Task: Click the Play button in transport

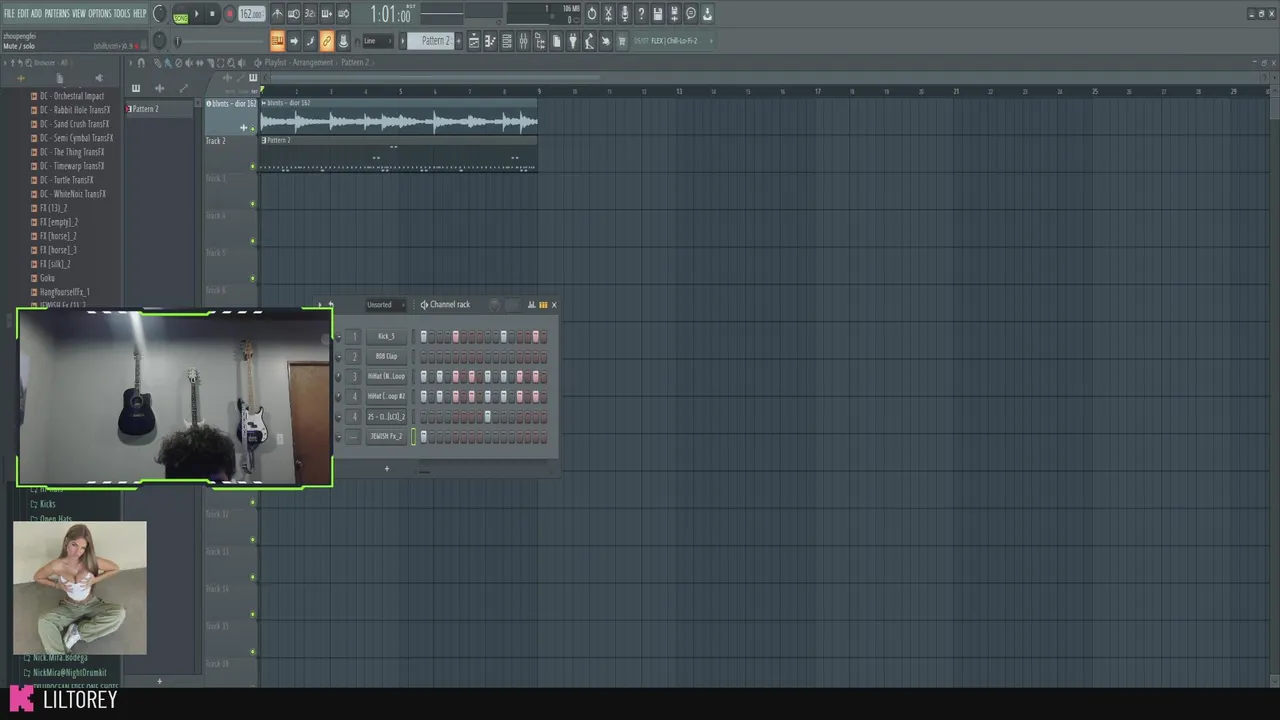Action: 196,14
